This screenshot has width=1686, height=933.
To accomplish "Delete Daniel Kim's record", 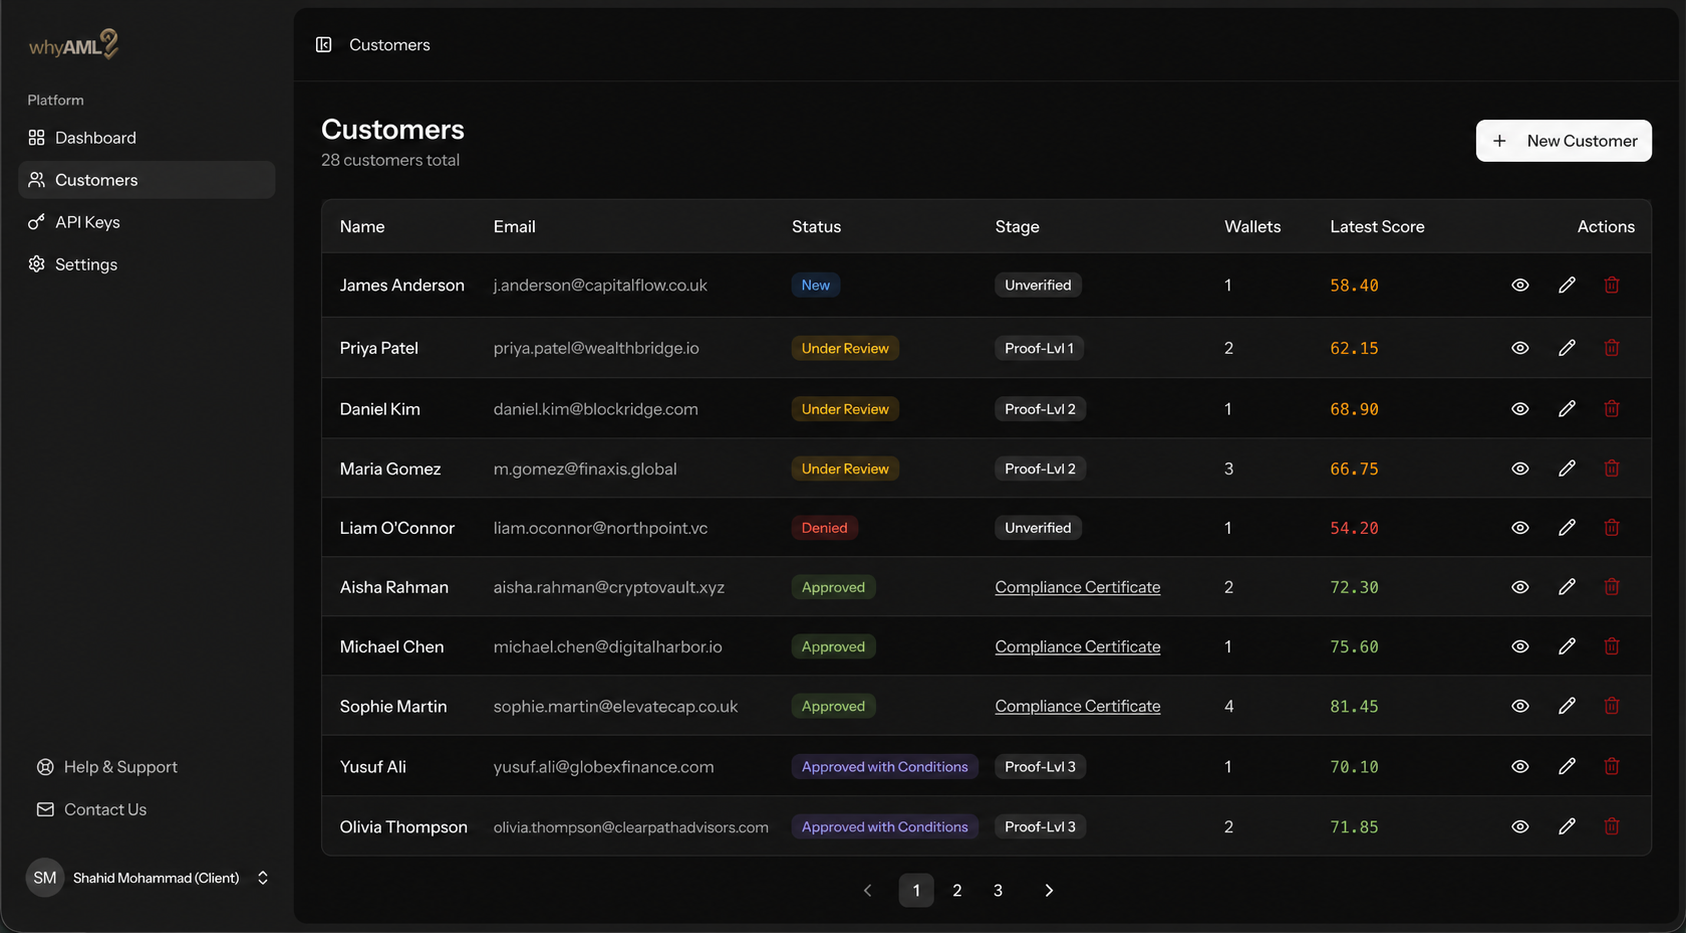I will [1612, 409].
